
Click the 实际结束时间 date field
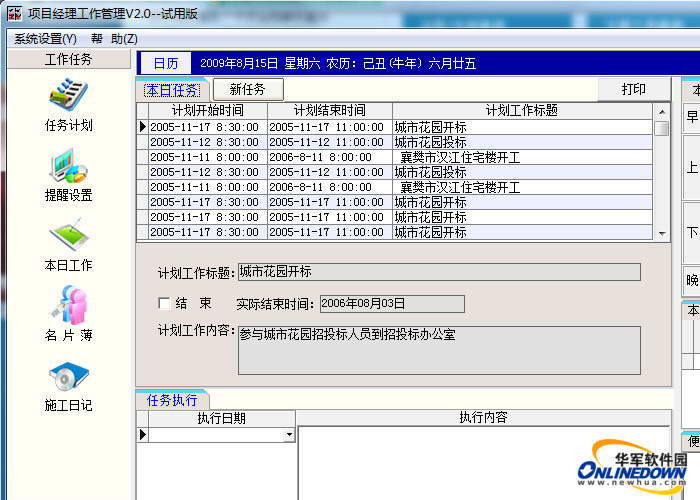[392, 304]
